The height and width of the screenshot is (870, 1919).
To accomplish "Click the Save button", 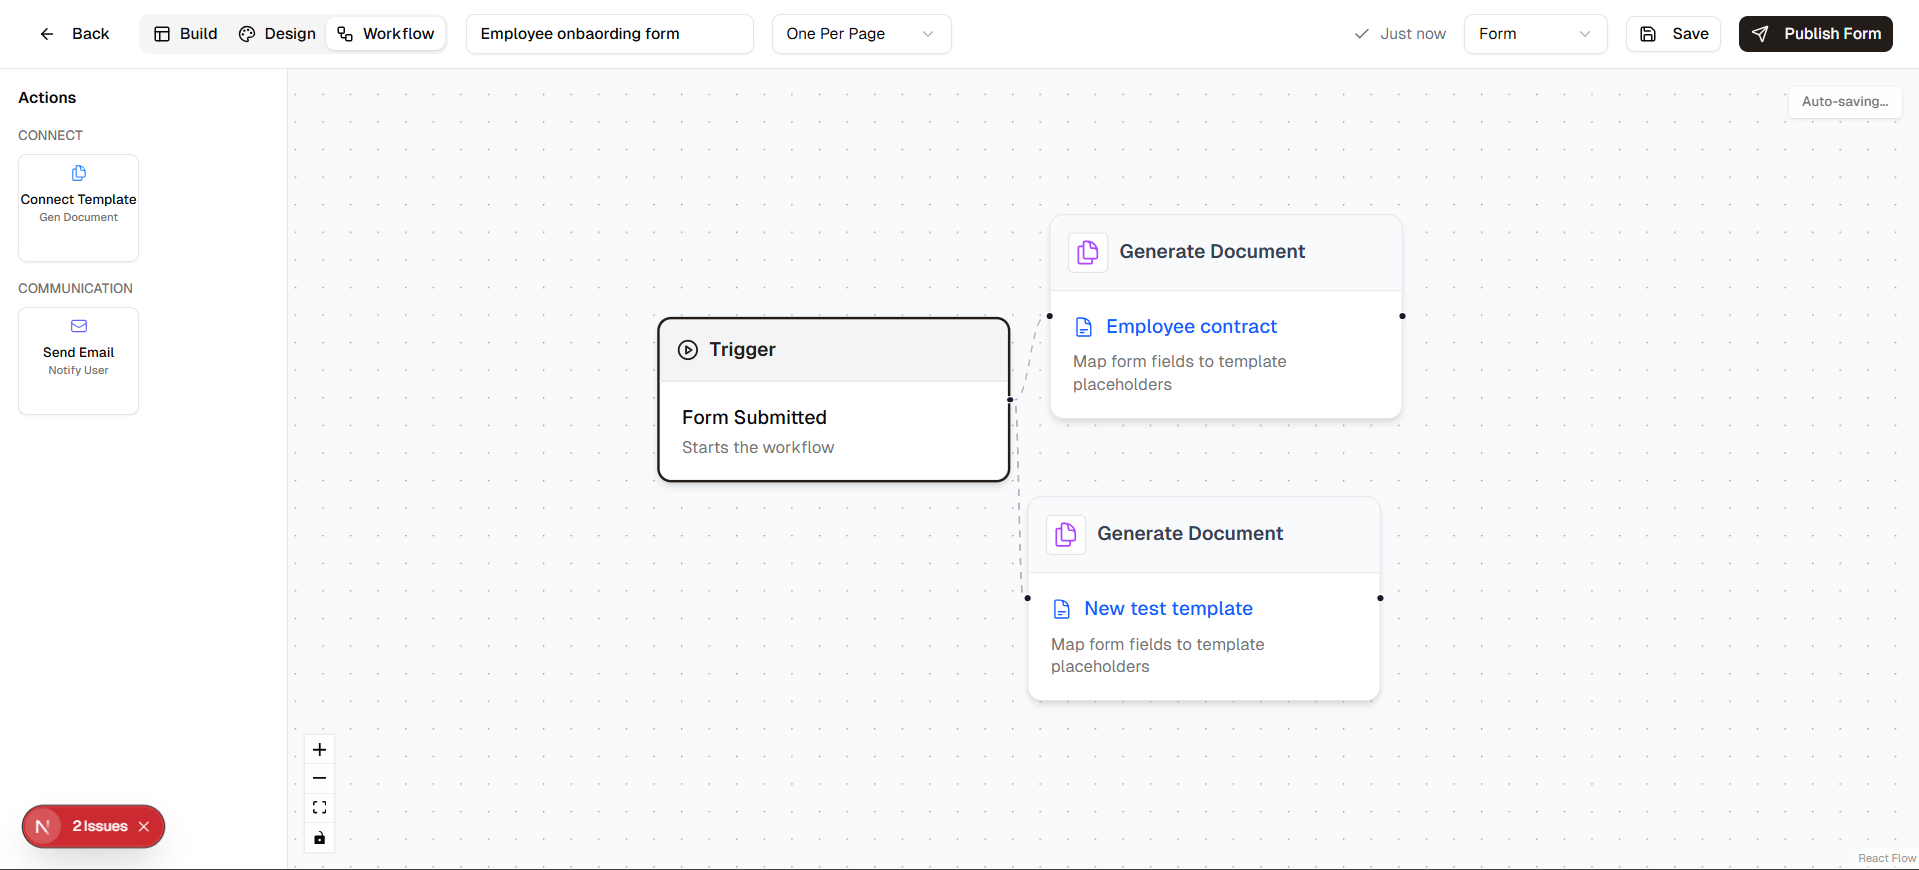I will (x=1673, y=34).
